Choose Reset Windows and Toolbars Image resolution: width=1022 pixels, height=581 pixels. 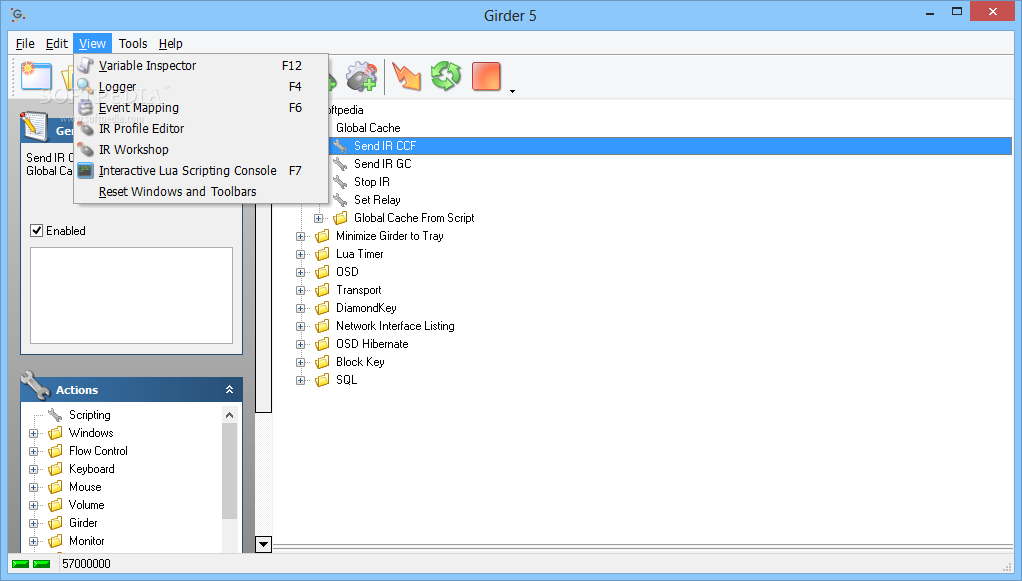pos(201,192)
